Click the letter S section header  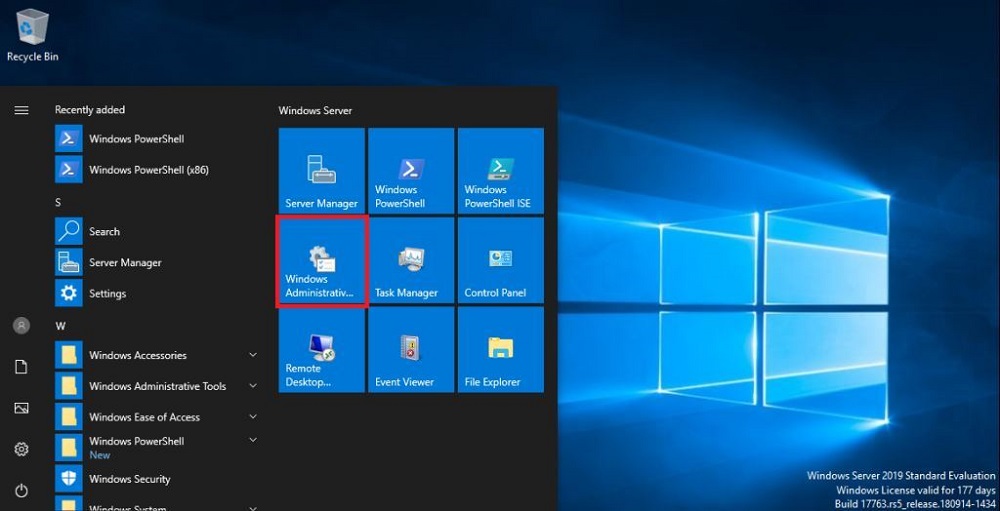(58, 202)
